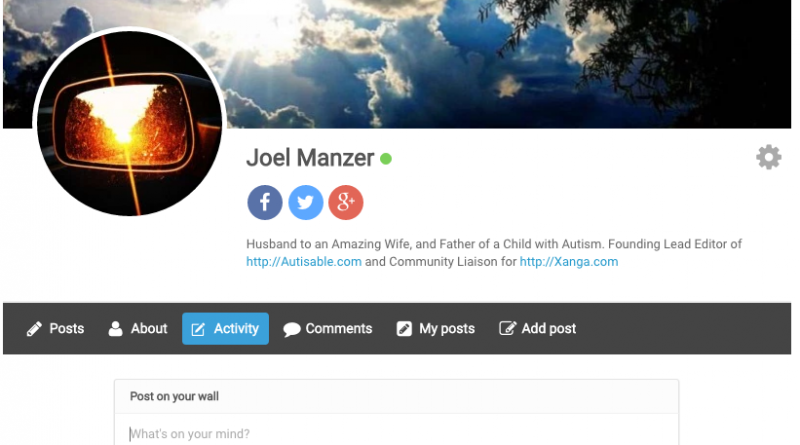Open the Twitter profile icon
800x445 pixels.
click(306, 203)
